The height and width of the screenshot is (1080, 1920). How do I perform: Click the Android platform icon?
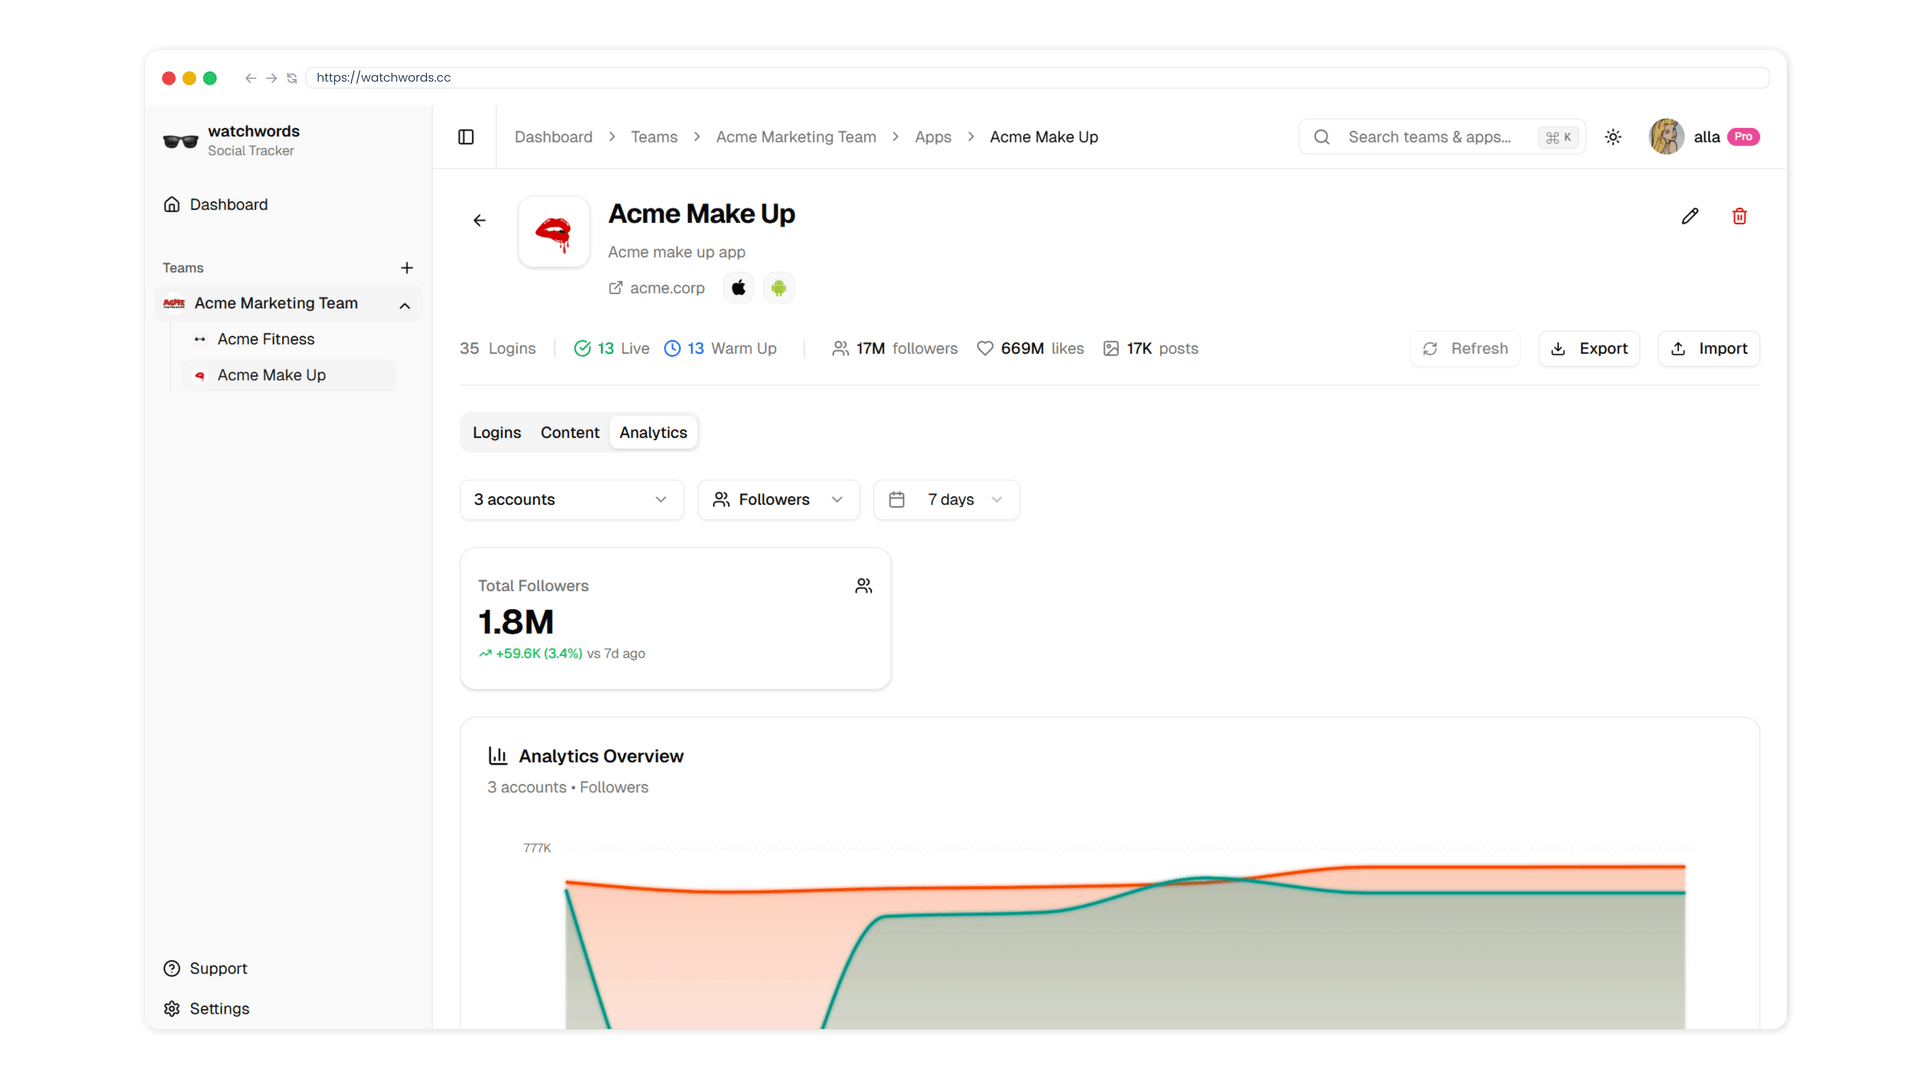[778, 288]
